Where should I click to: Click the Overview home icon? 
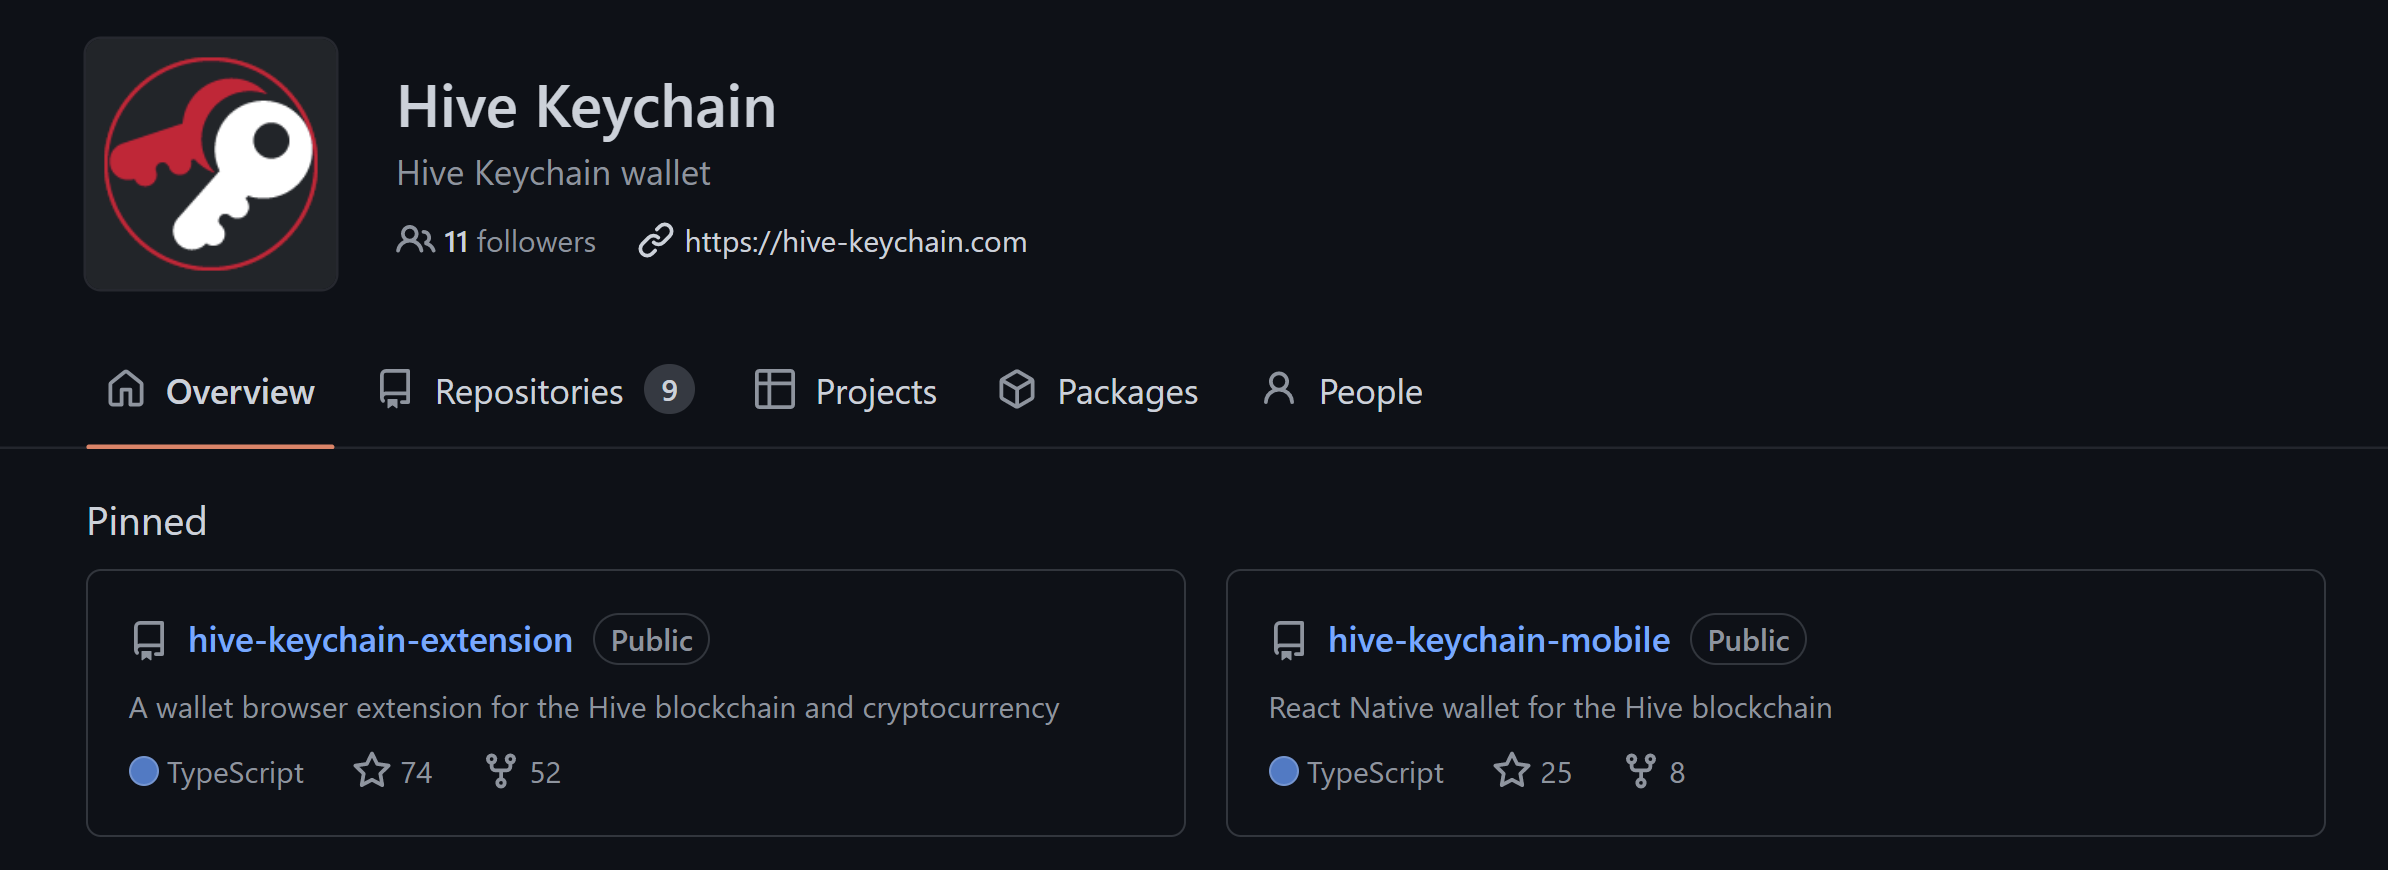[x=126, y=389]
